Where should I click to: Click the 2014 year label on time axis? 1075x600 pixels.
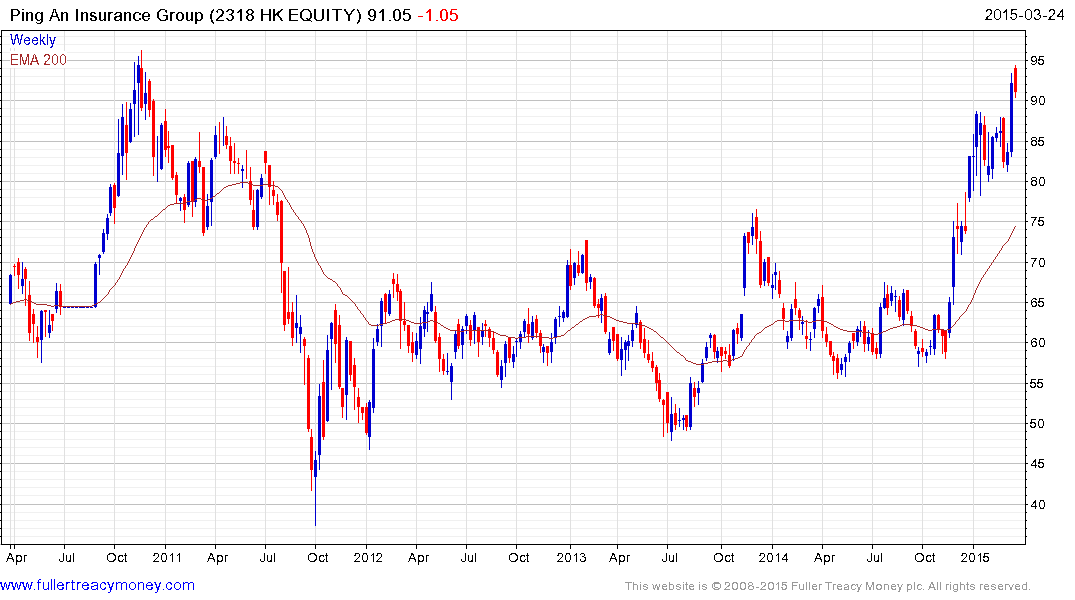coord(773,557)
